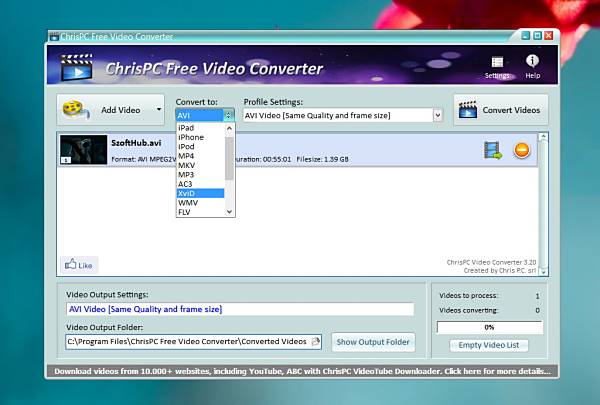Click the Video Output Folder path field
600x405 pixels.
(194, 342)
